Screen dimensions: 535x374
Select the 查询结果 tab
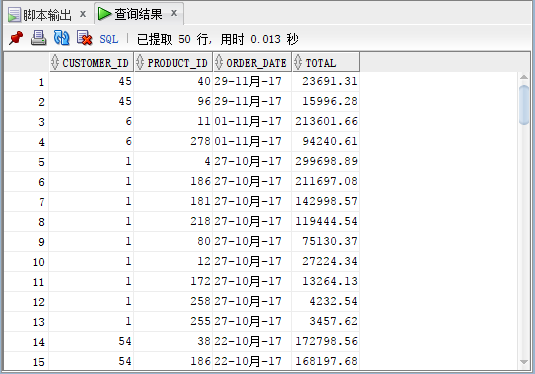138,14
